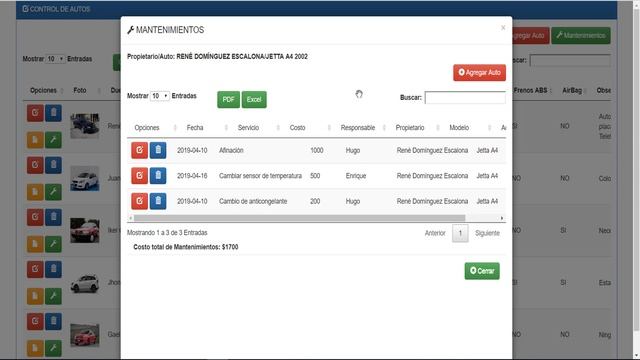The height and width of the screenshot is (360, 640).
Task: Click the background page search field
Action: [x=570, y=60]
